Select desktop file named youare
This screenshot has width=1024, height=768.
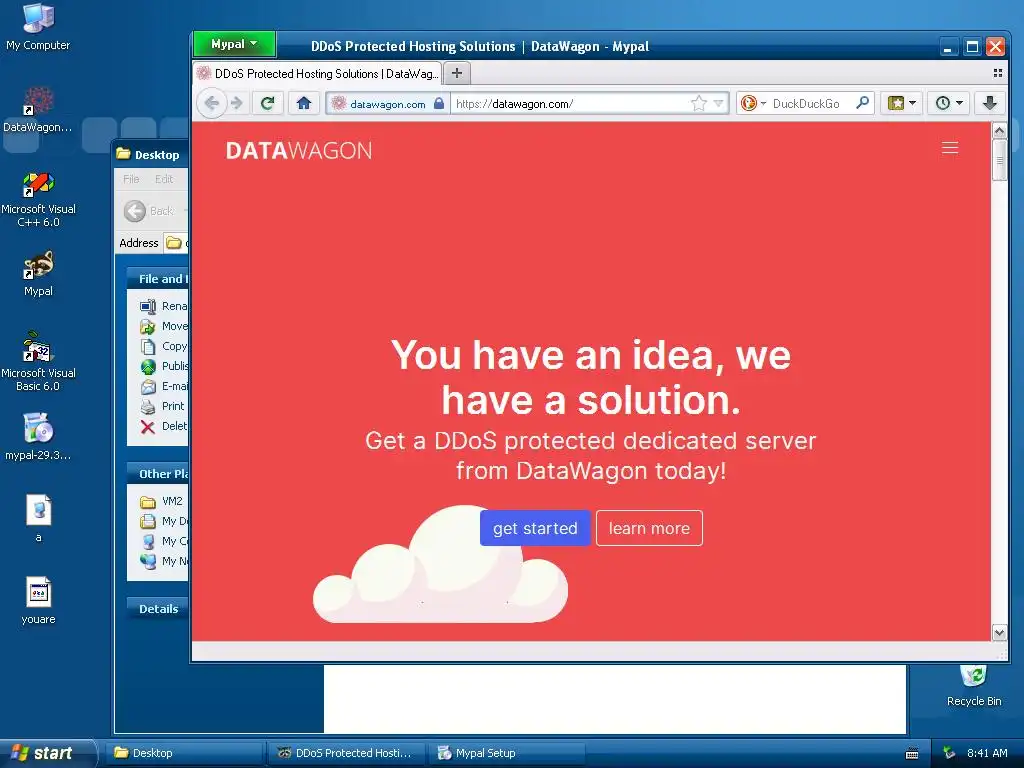(38, 601)
